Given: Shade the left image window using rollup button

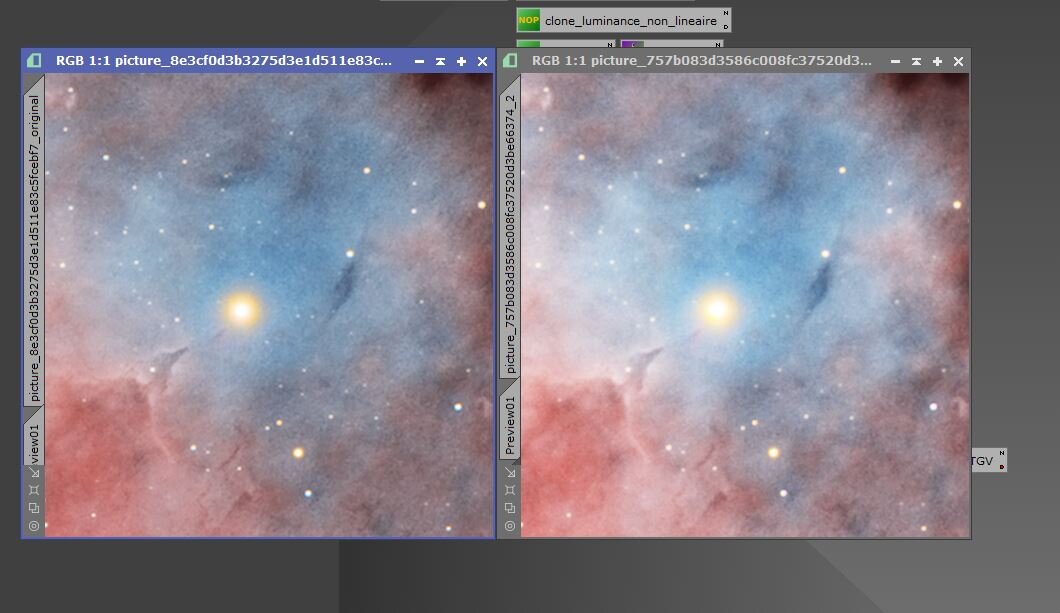Looking at the screenshot, I should 440,61.
